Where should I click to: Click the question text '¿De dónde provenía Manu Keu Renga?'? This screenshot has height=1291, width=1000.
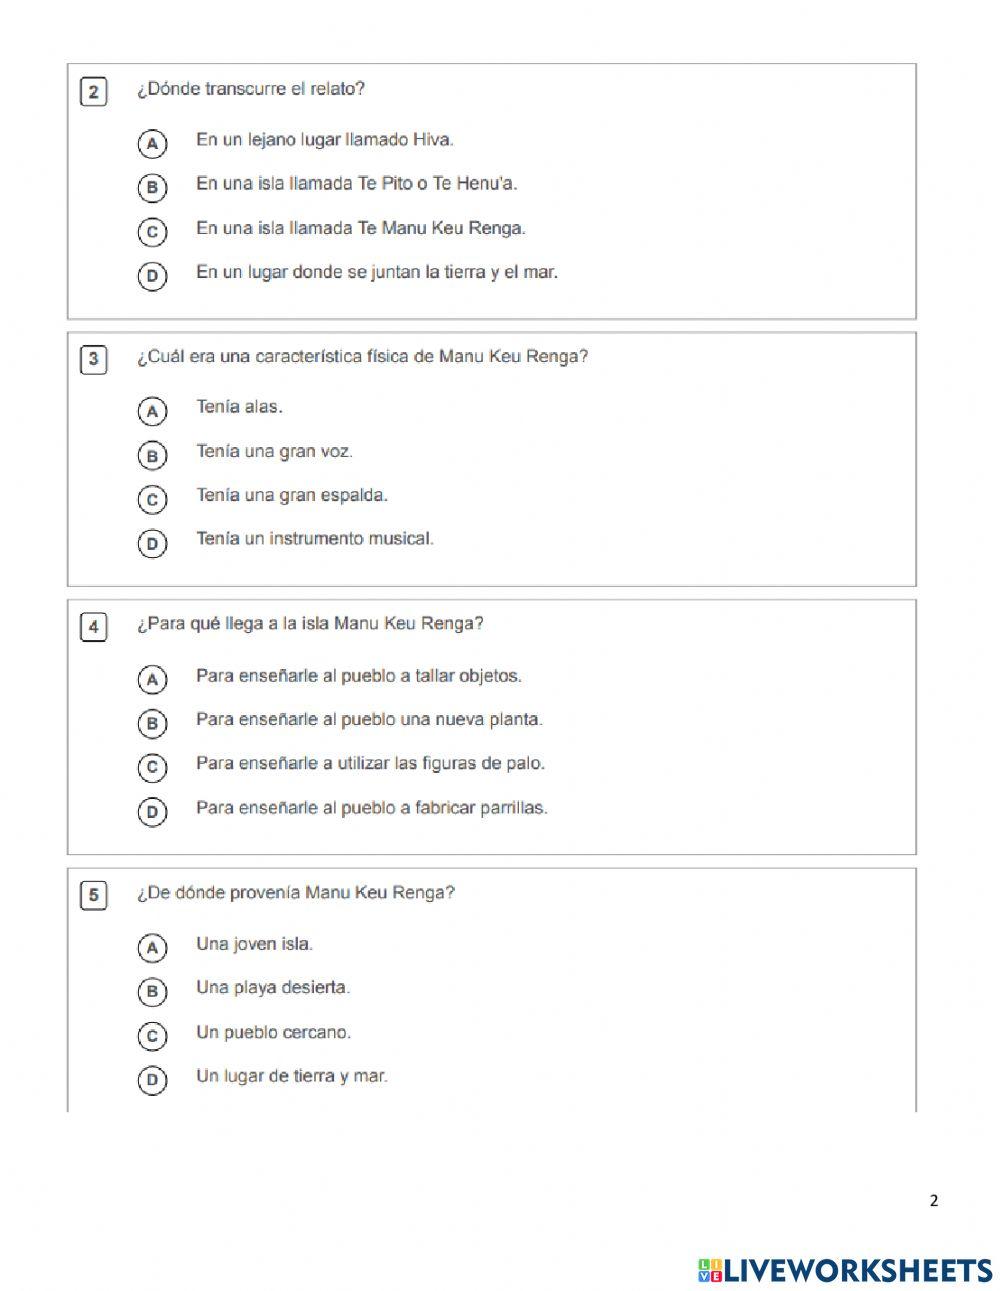[296, 893]
